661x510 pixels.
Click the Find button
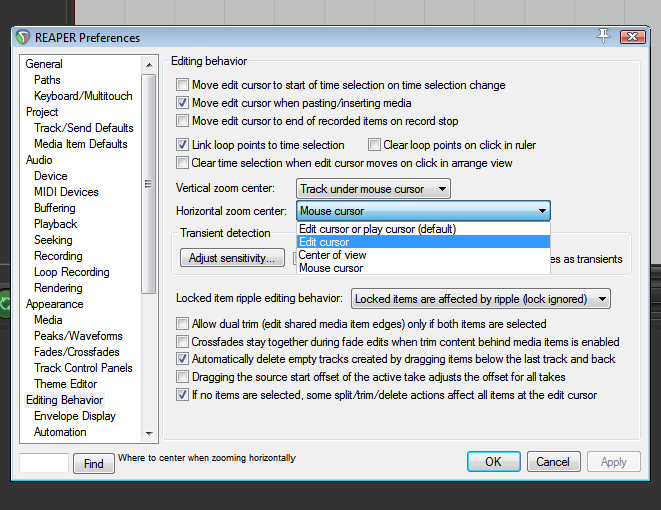94,464
